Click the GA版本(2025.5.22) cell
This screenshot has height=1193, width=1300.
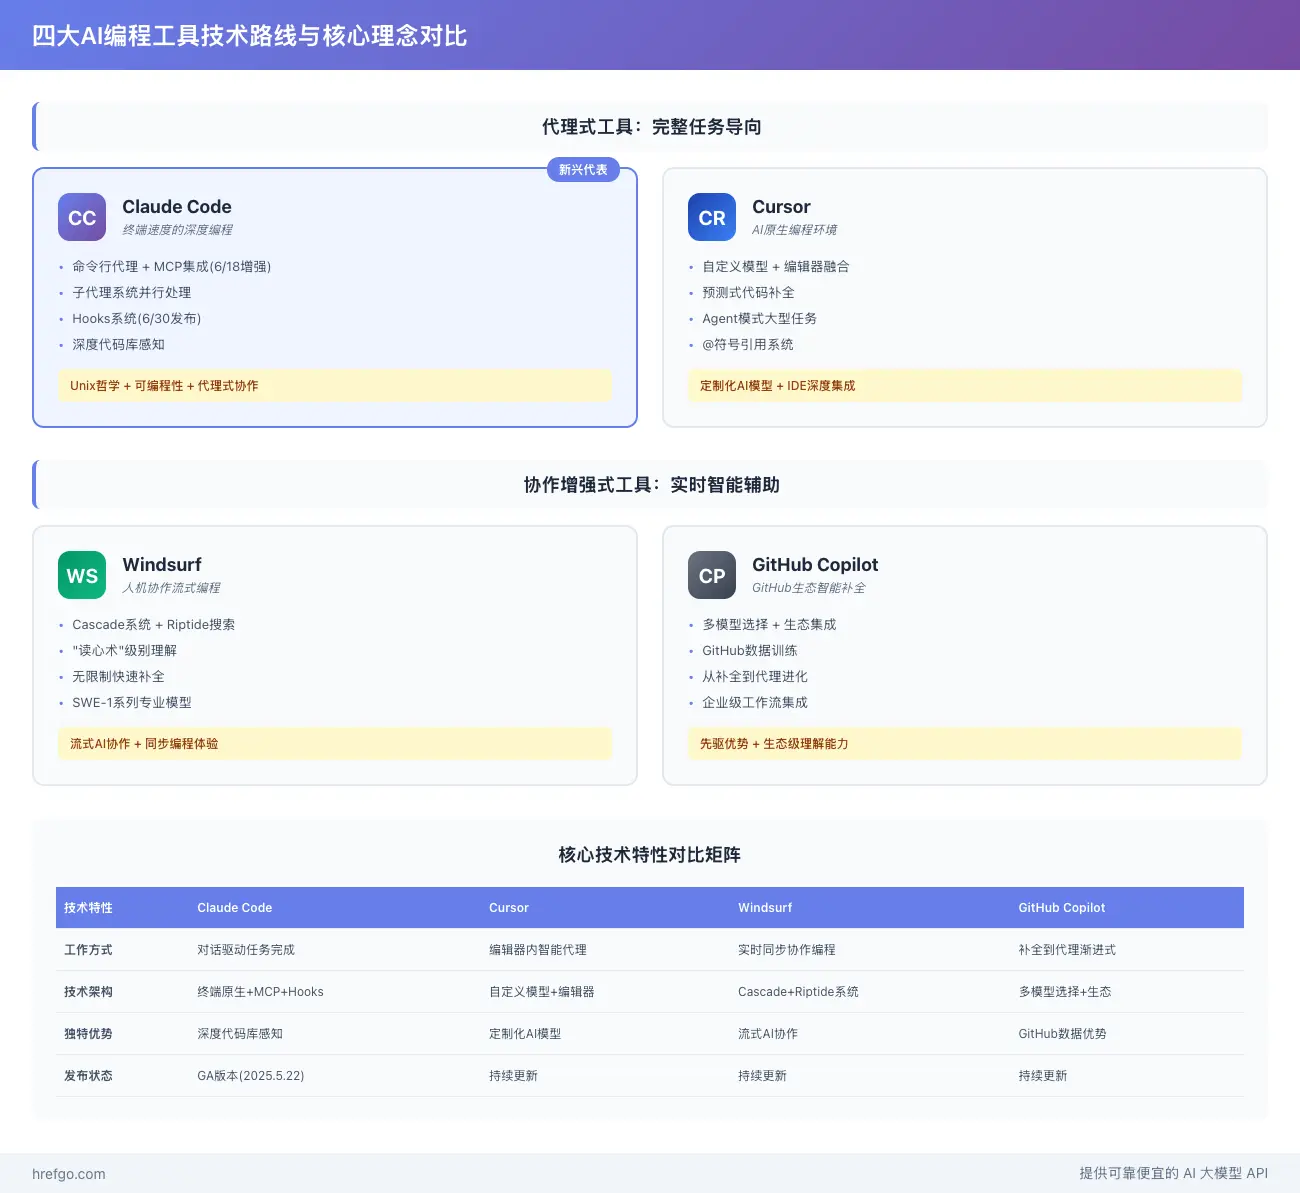point(251,1076)
